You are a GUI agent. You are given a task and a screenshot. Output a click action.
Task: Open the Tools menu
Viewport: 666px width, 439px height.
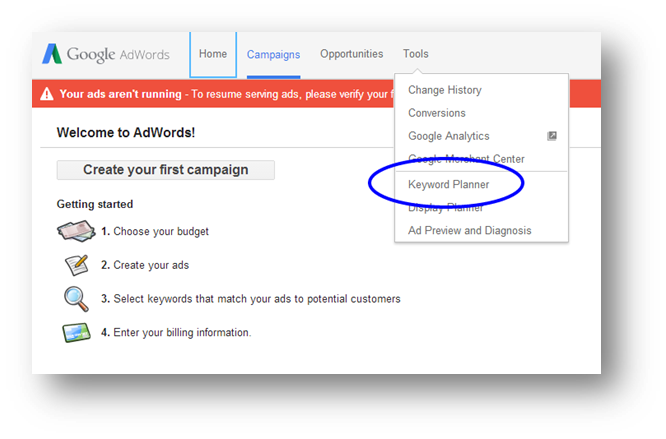click(x=416, y=54)
